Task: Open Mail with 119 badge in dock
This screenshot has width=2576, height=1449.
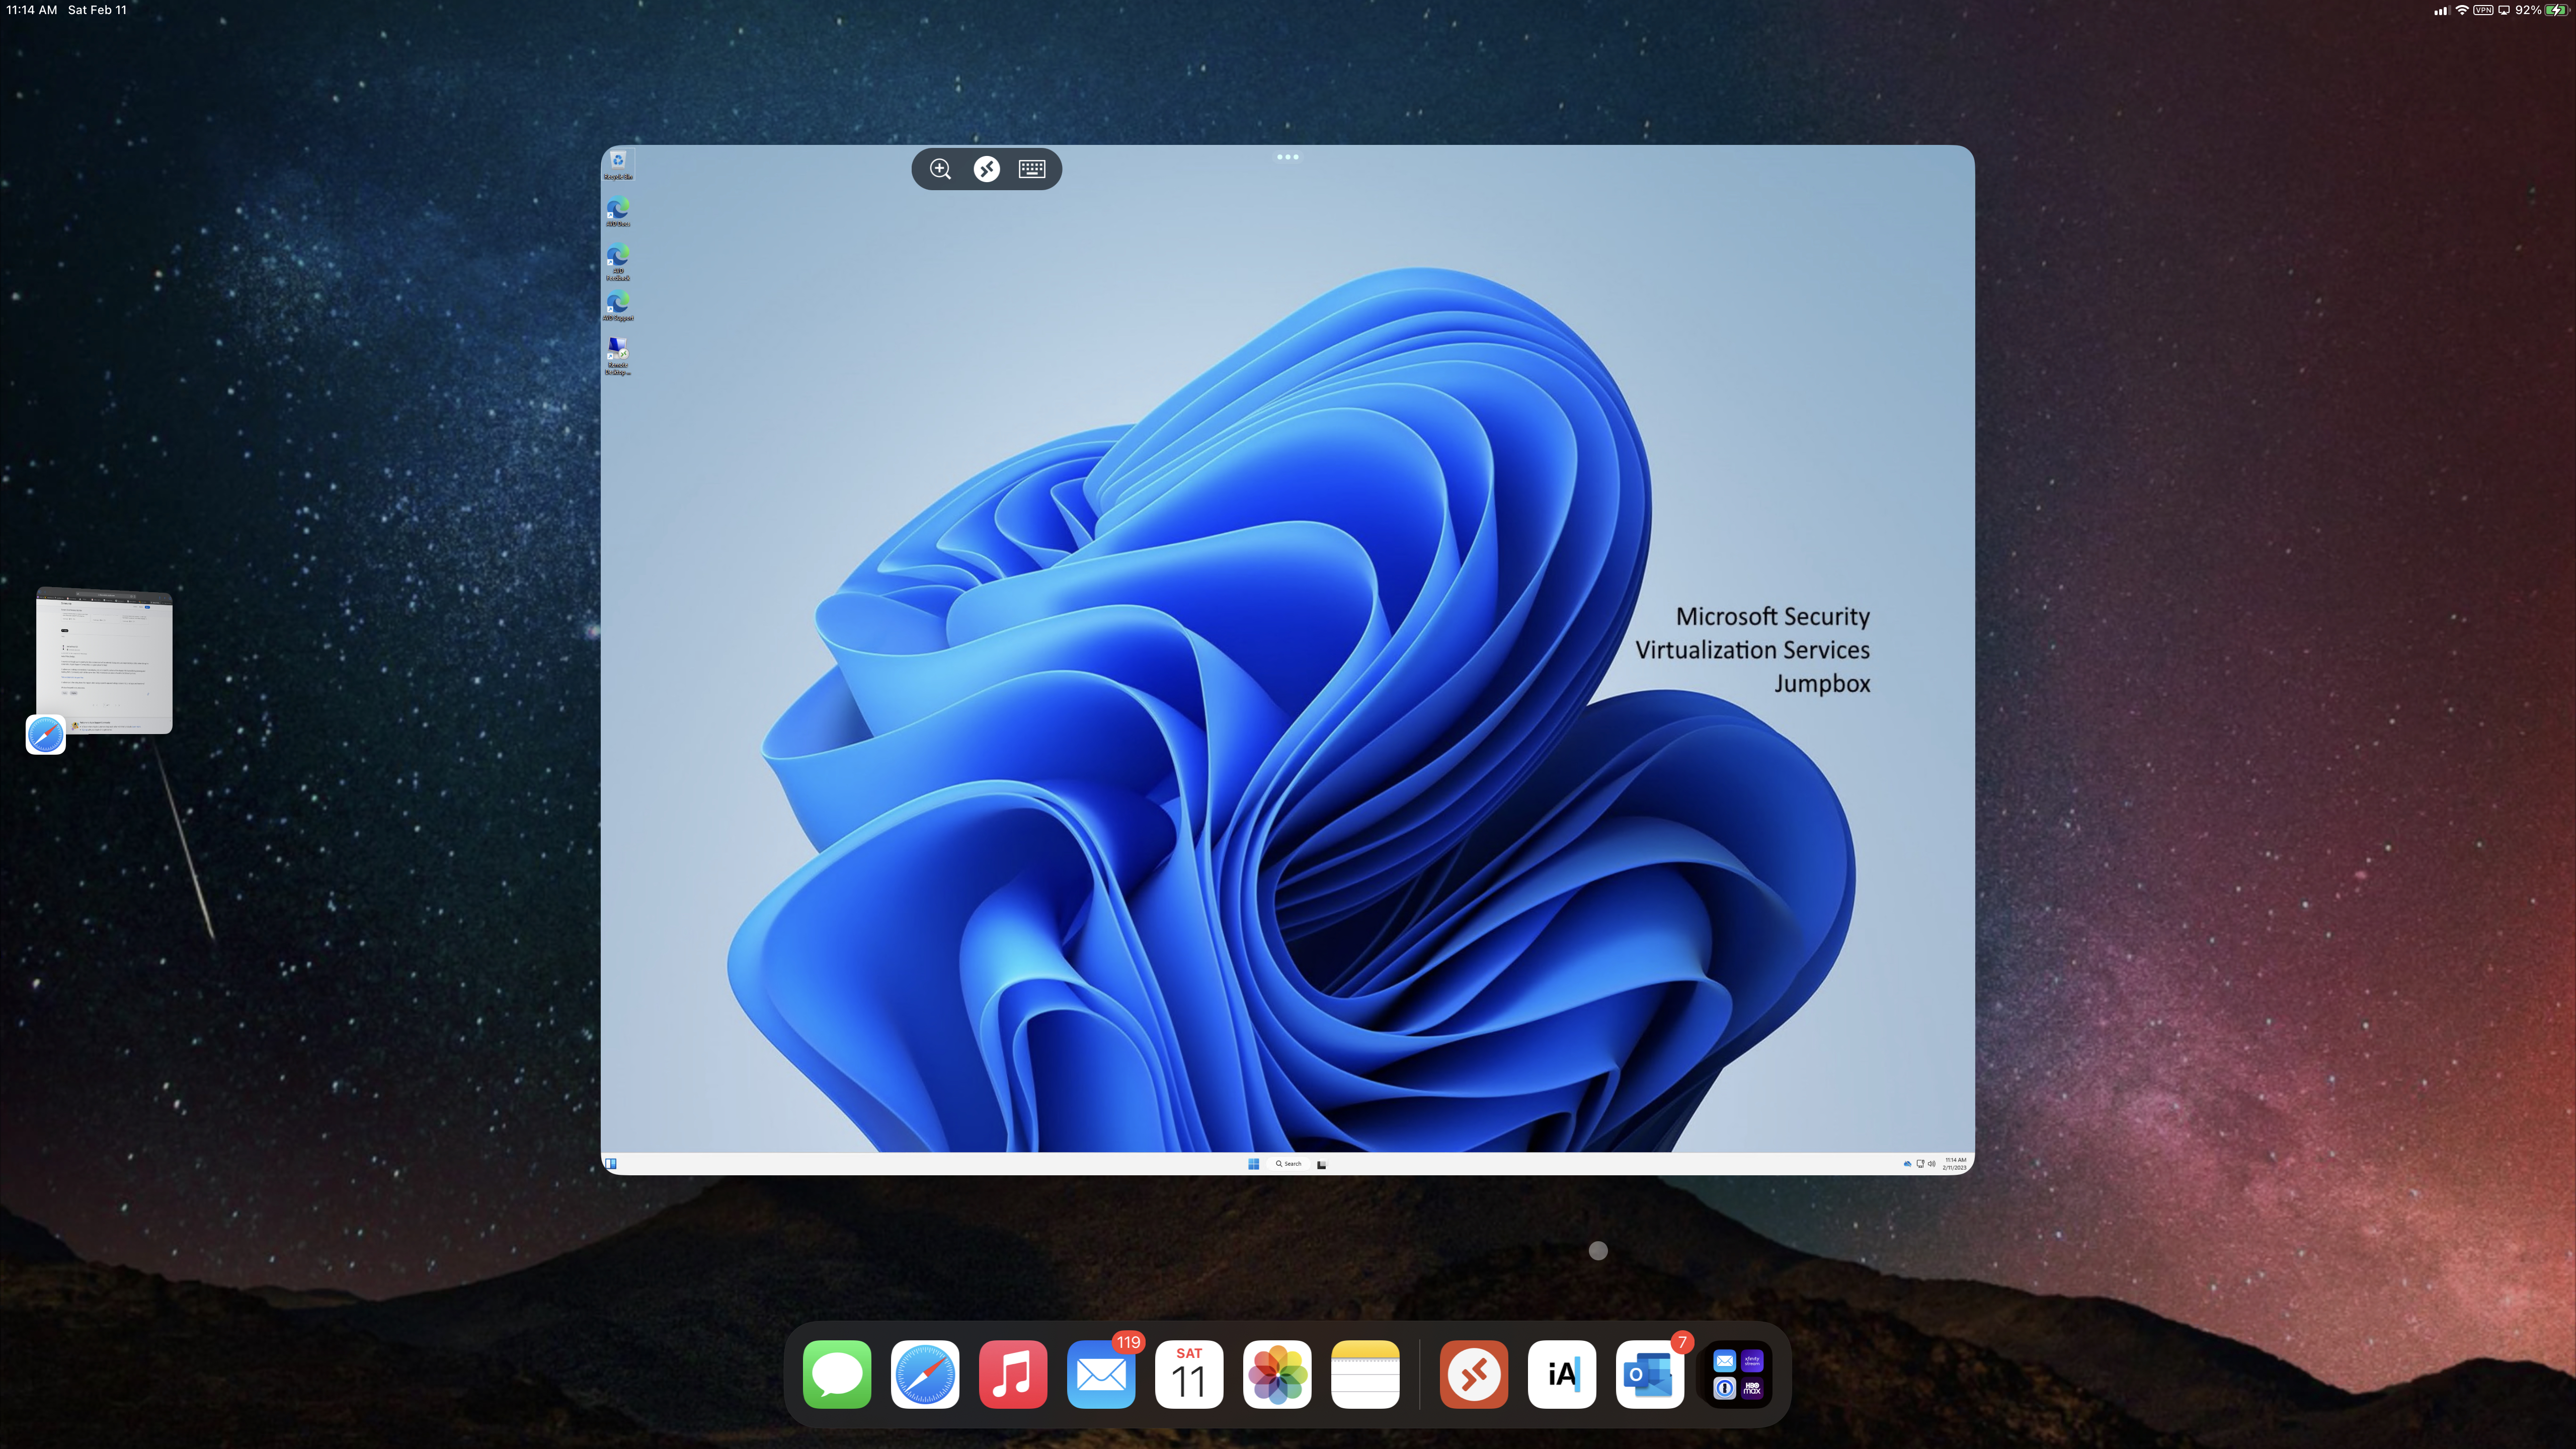Action: 1101,1374
